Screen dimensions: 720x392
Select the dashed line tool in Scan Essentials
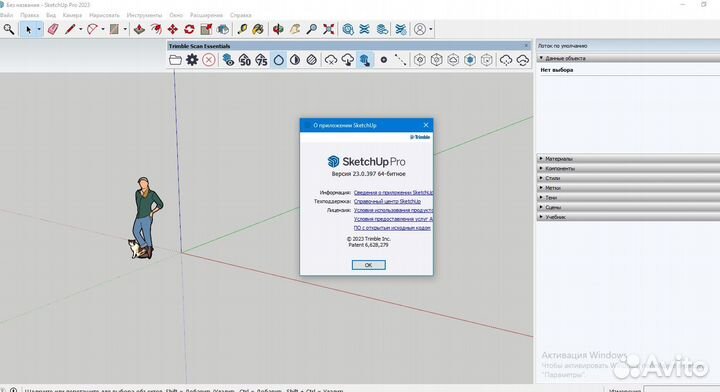click(400, 60)
